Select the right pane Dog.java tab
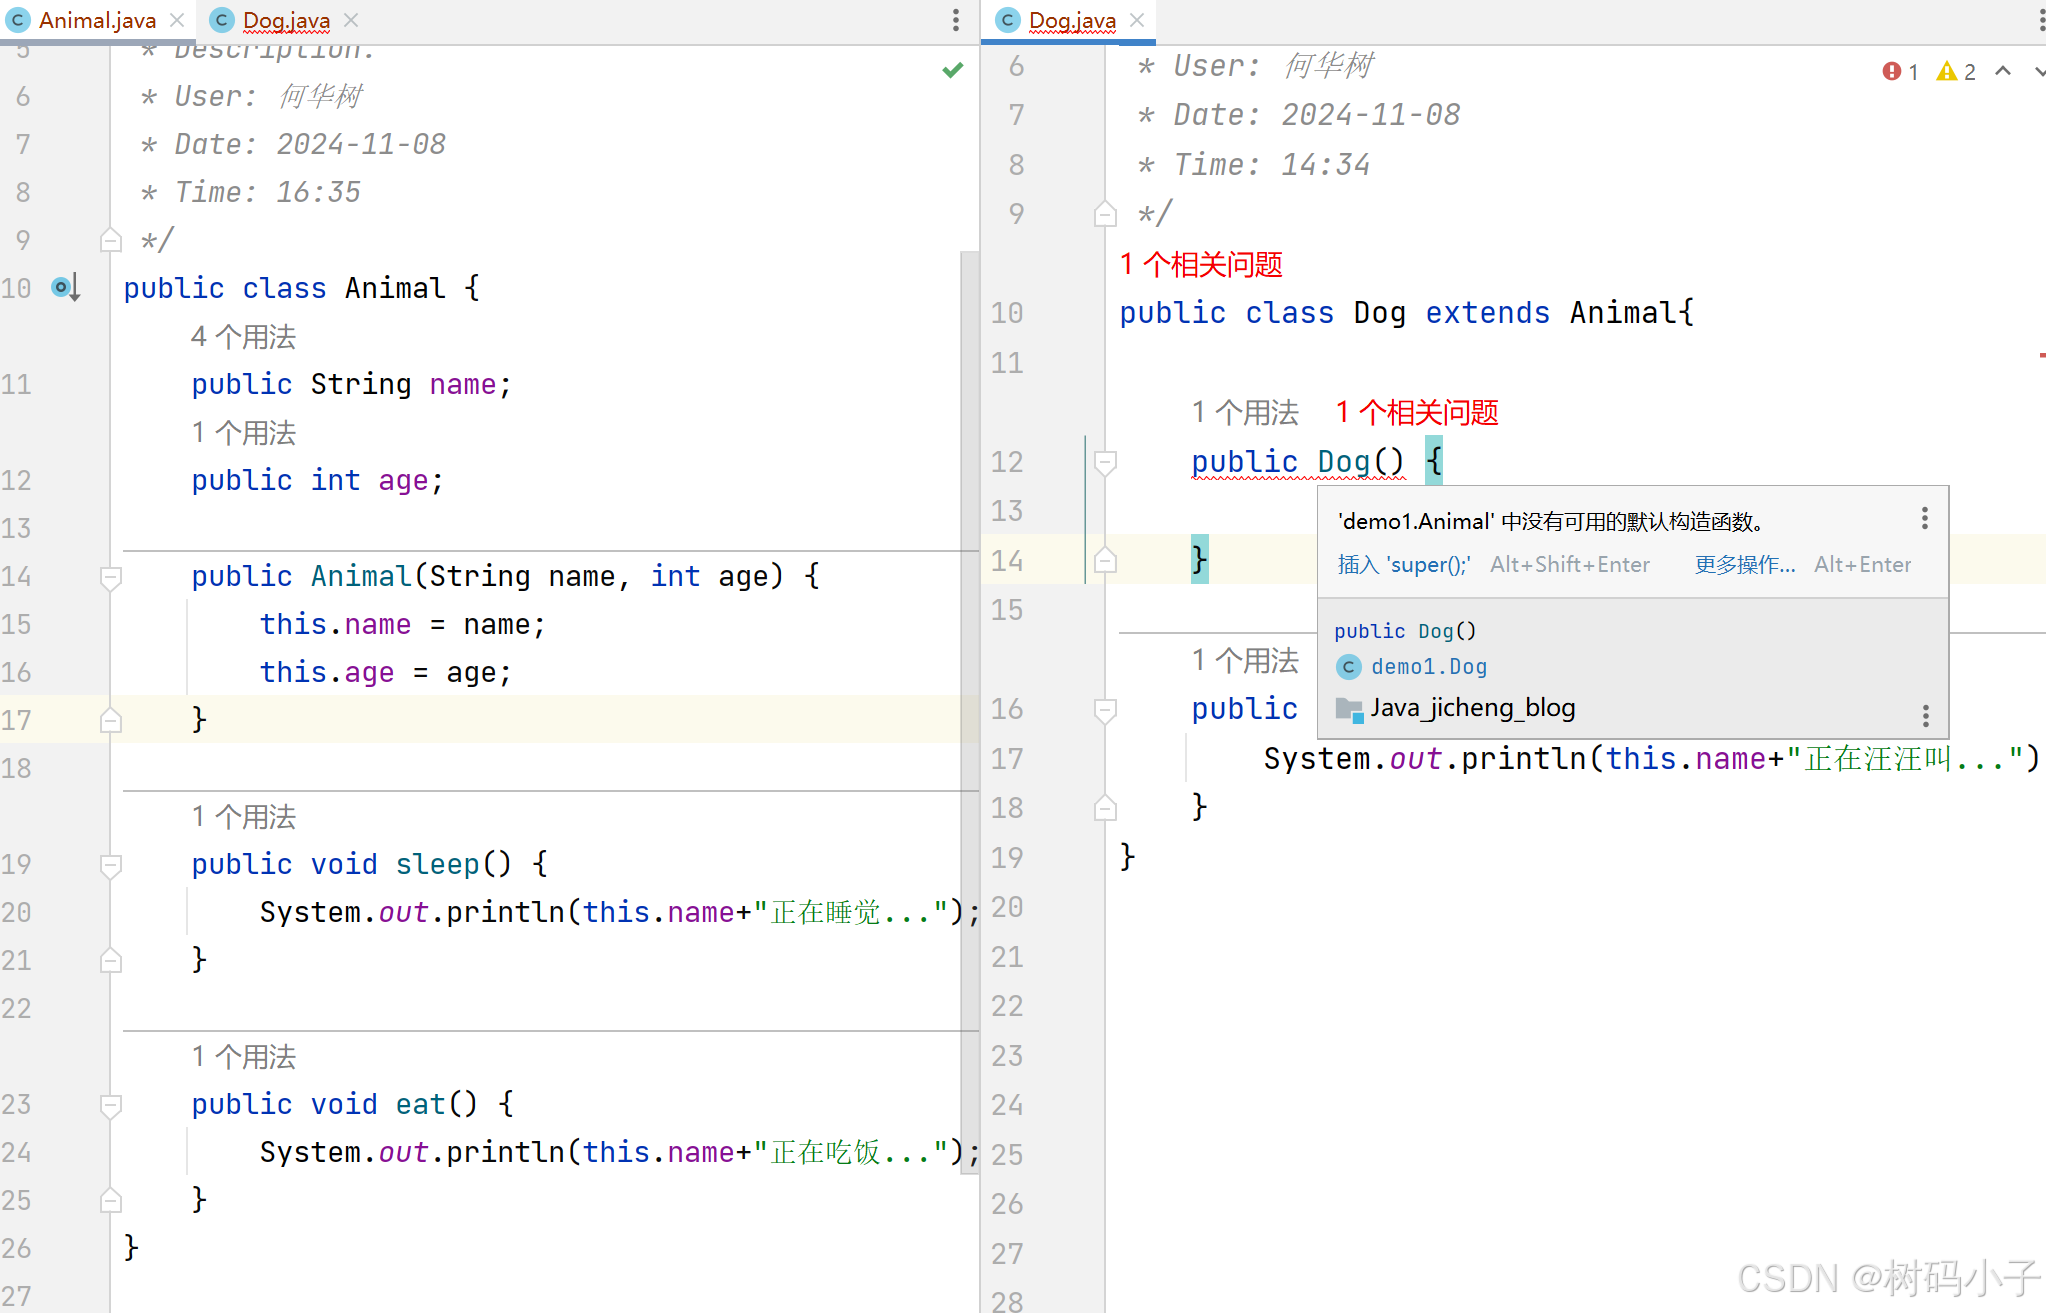2046x1313 pixels. (x=1071, y=20)
